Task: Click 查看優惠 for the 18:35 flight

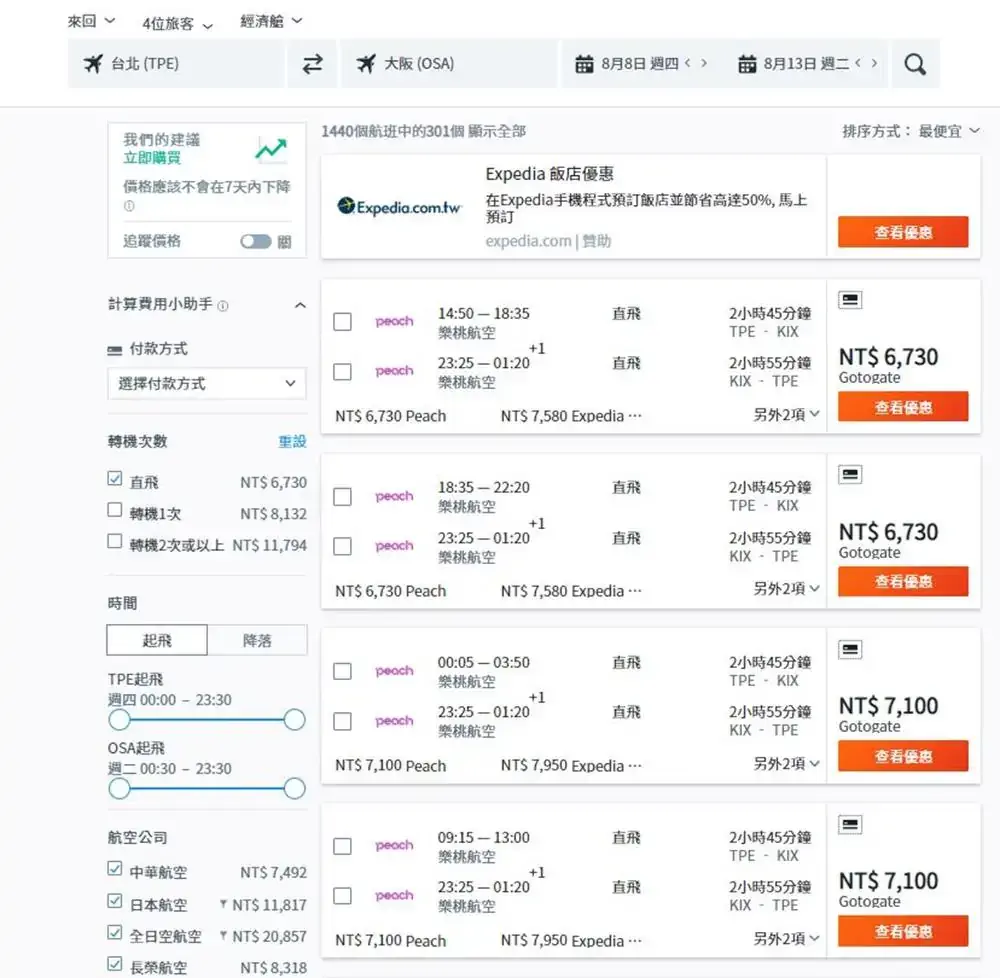Action: (x=903, y=581)
